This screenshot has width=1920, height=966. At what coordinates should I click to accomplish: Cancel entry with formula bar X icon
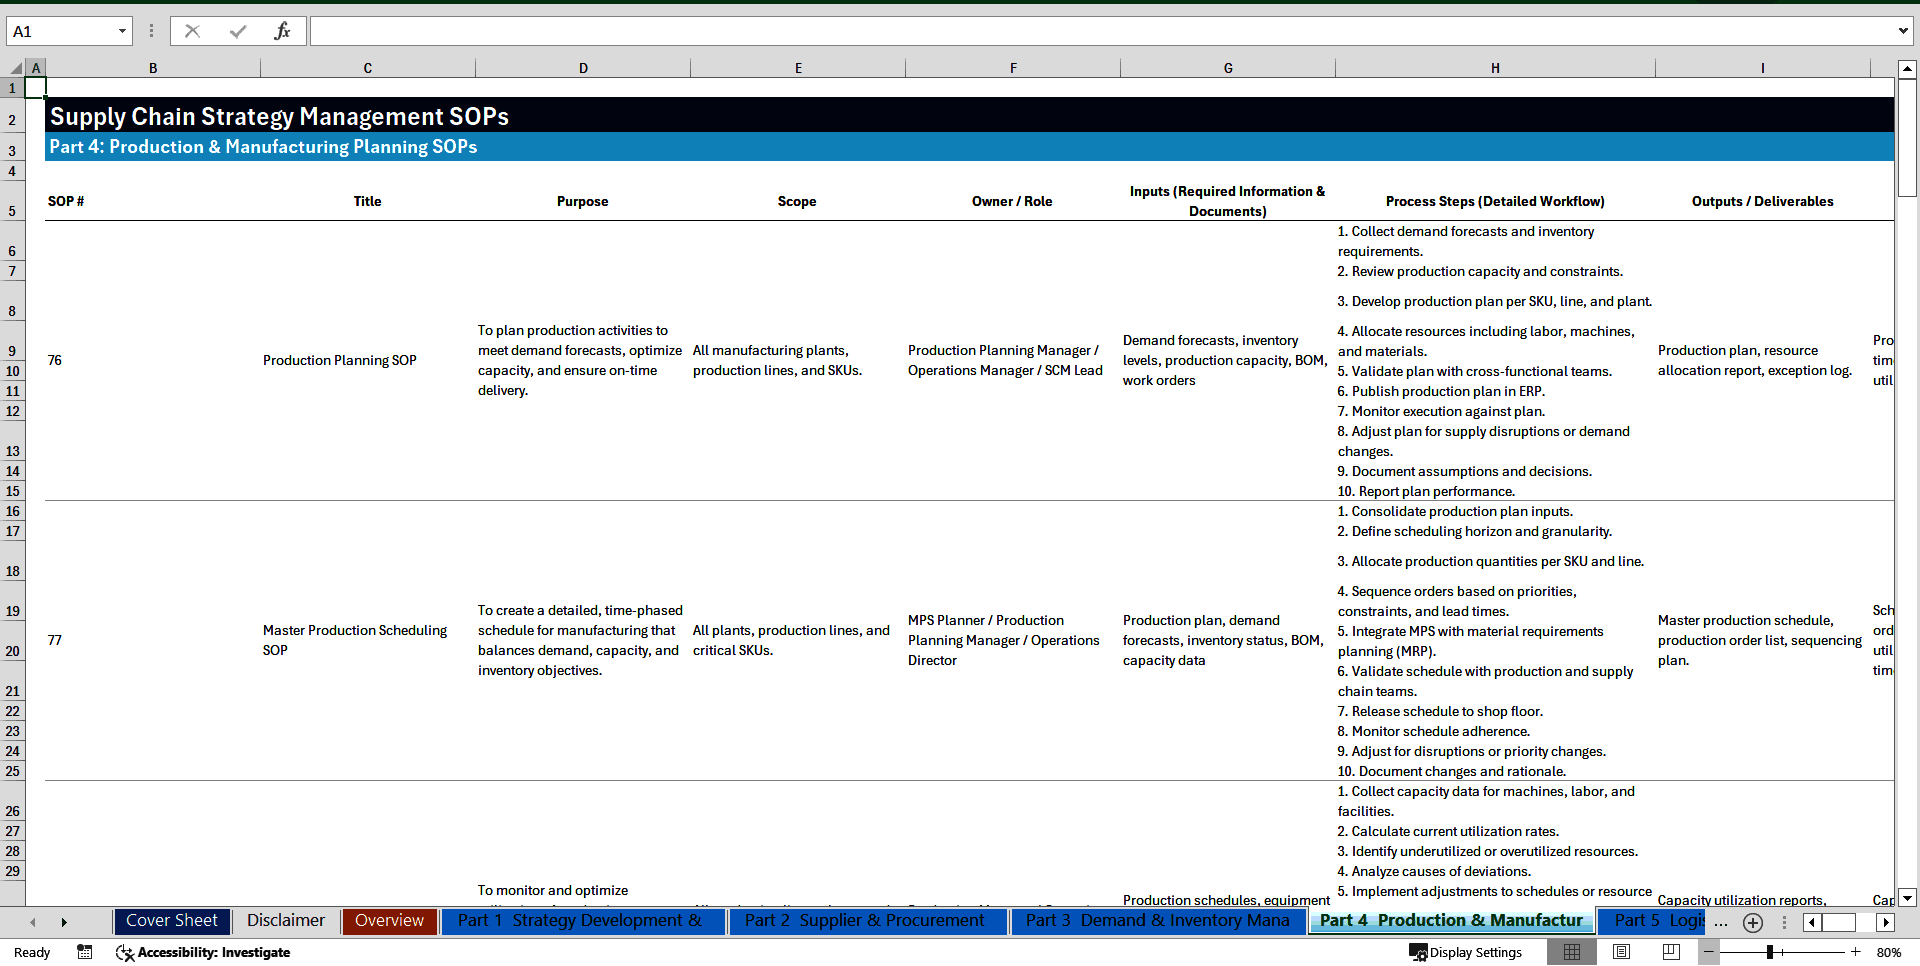pyautogui.click(x=192, y=31)
